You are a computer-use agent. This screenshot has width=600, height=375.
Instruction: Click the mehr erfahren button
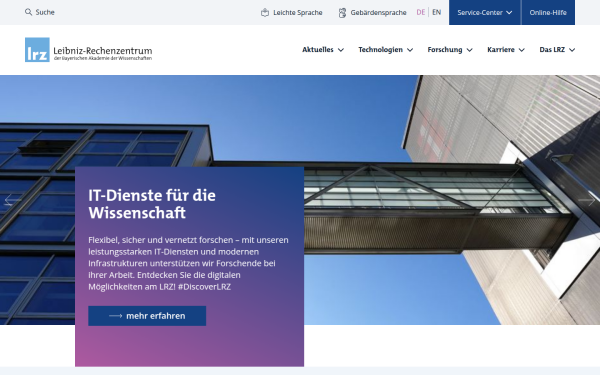pos(147,316)
